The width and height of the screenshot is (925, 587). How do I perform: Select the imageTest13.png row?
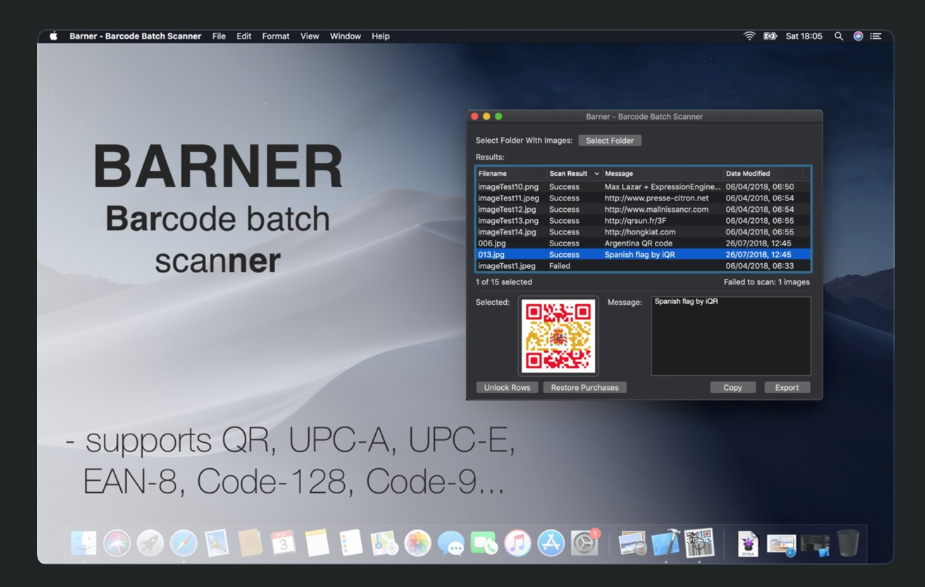tap(644, 221)
